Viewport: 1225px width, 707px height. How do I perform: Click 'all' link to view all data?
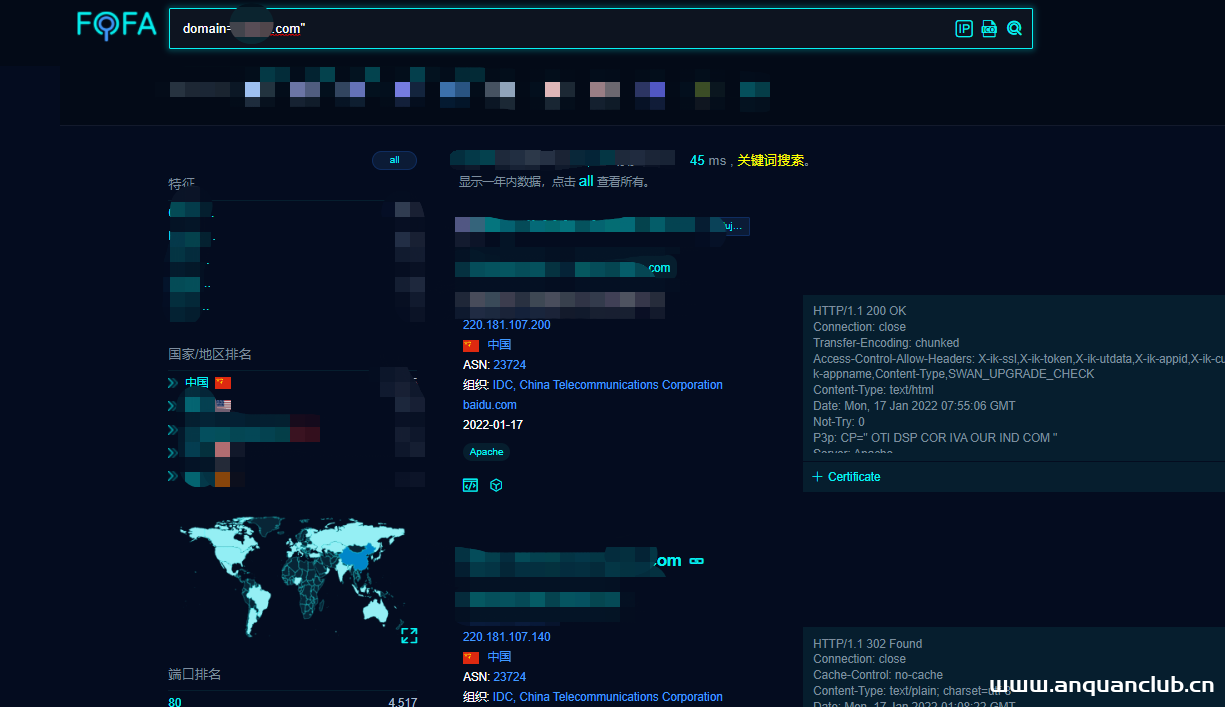586,182
